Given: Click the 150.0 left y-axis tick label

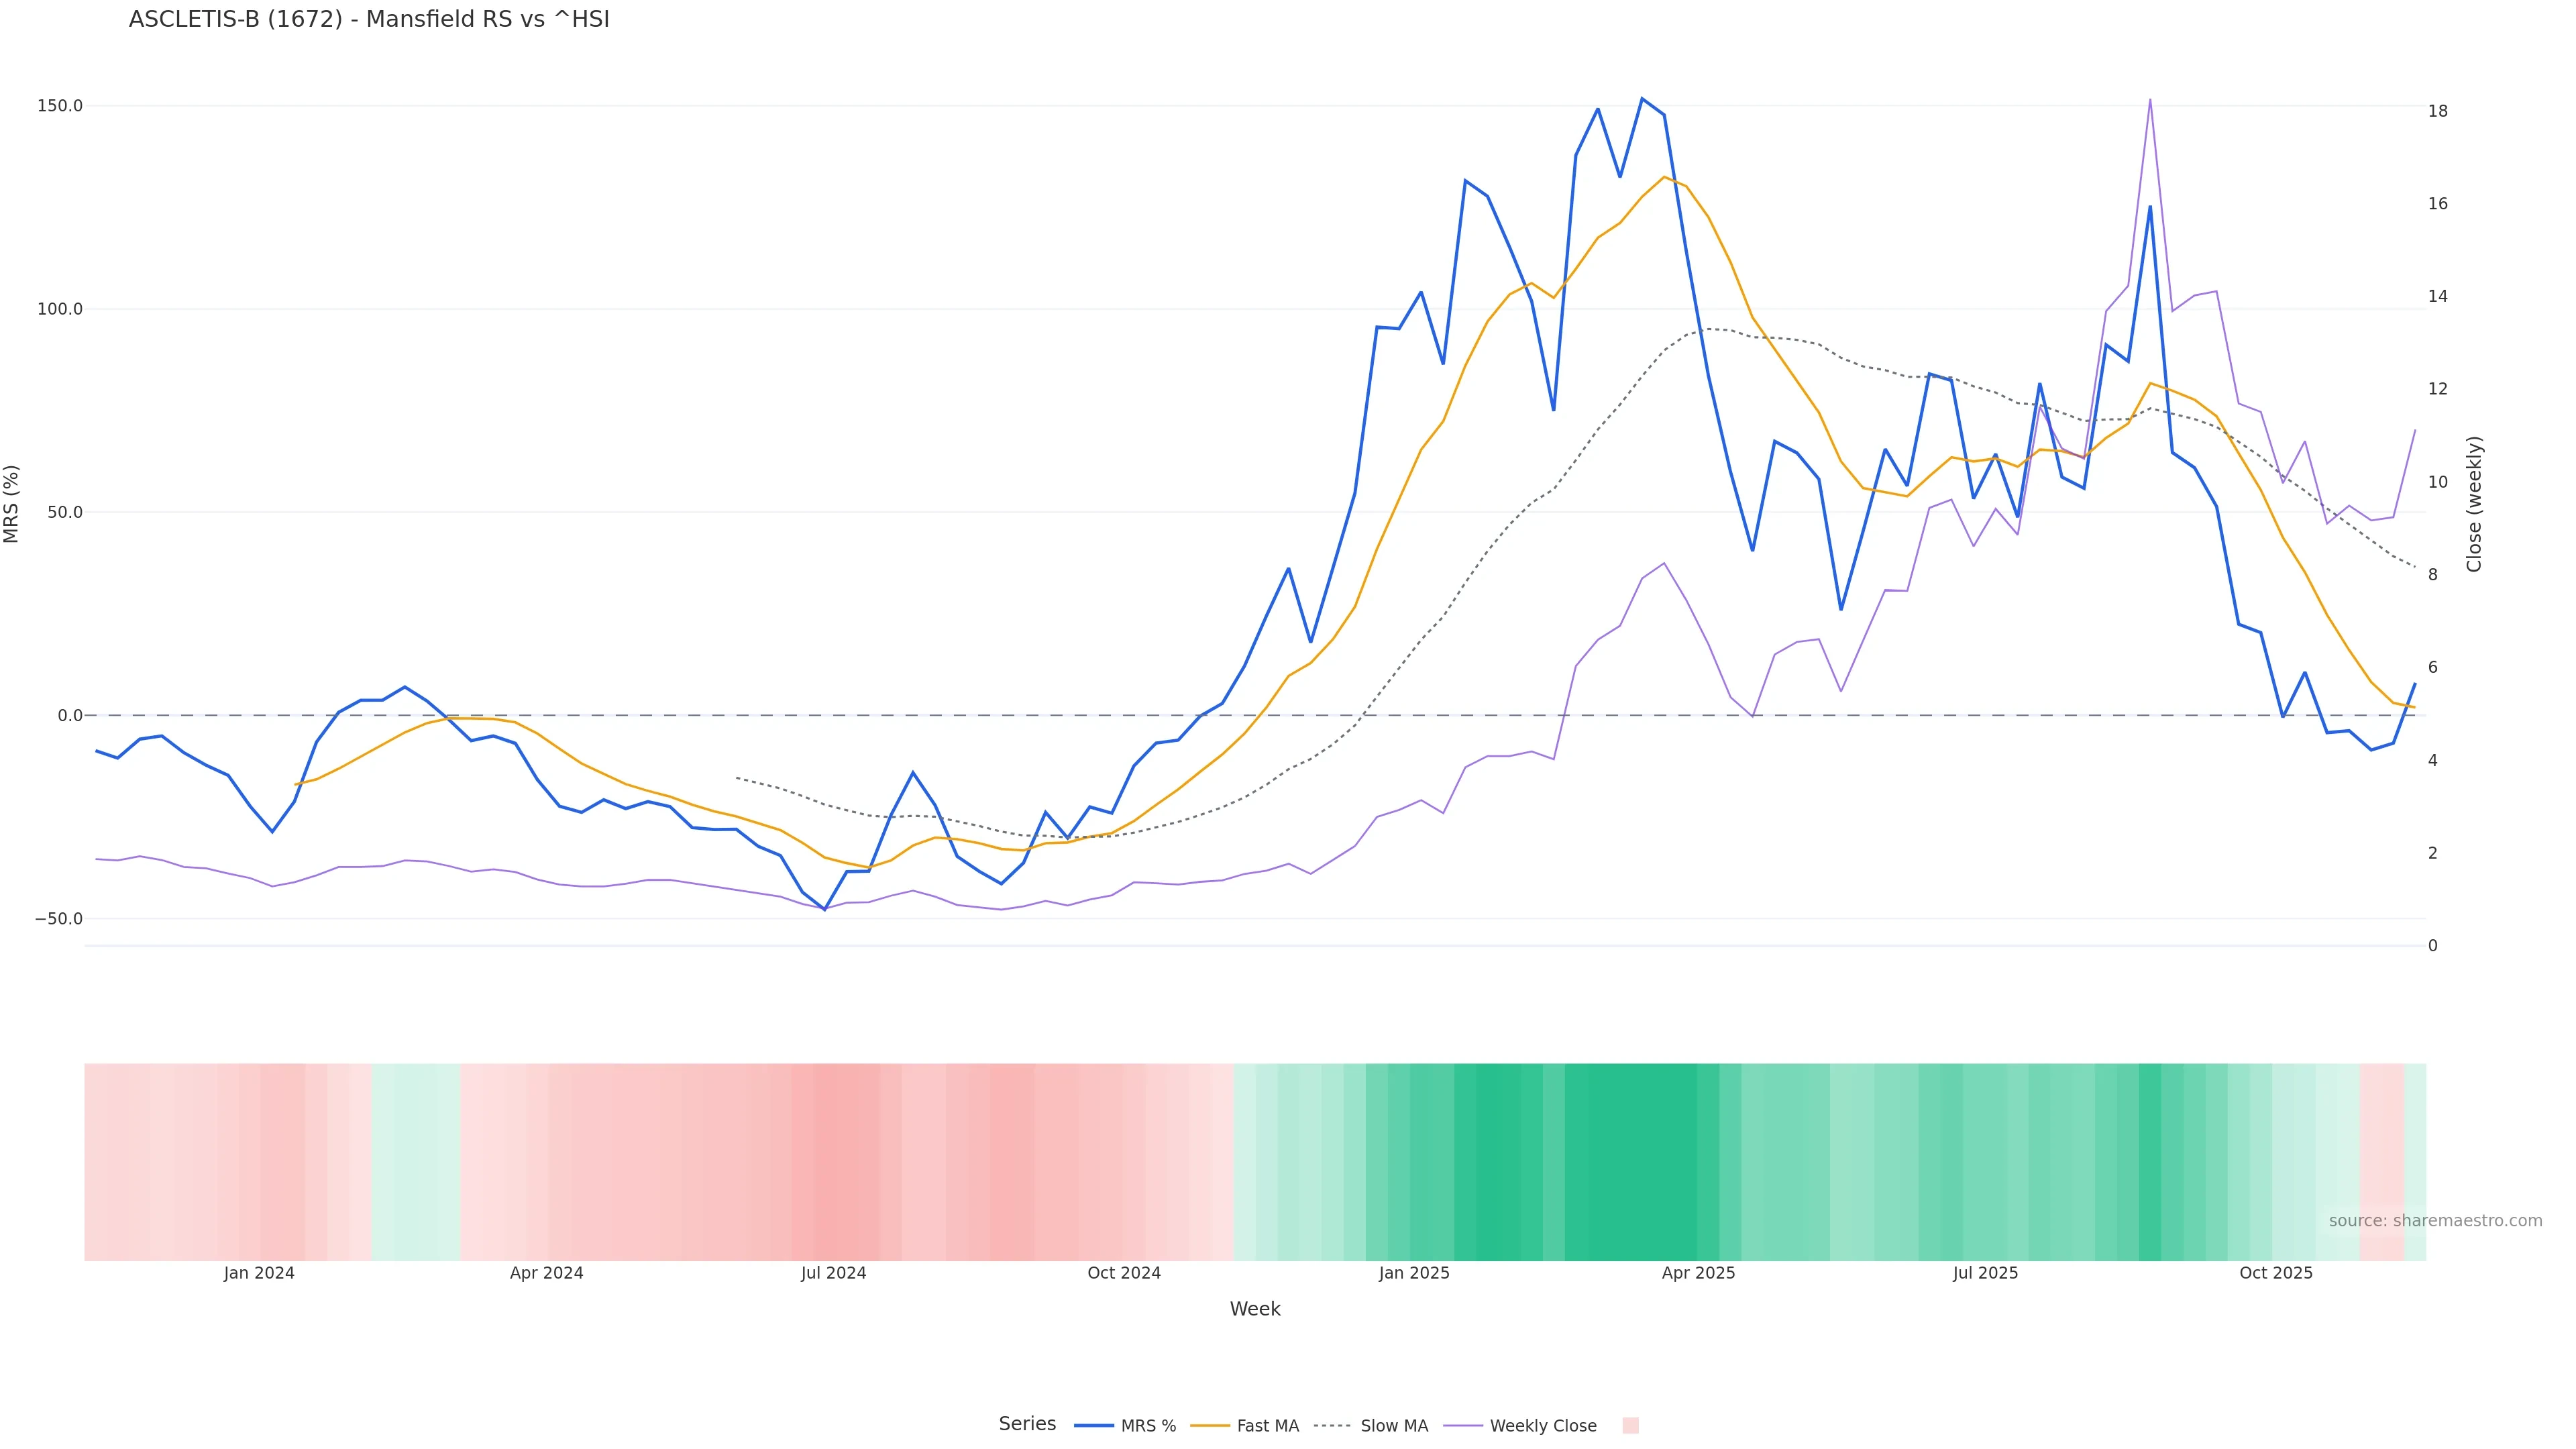Looking at the screenshot, I should [60, 106].
